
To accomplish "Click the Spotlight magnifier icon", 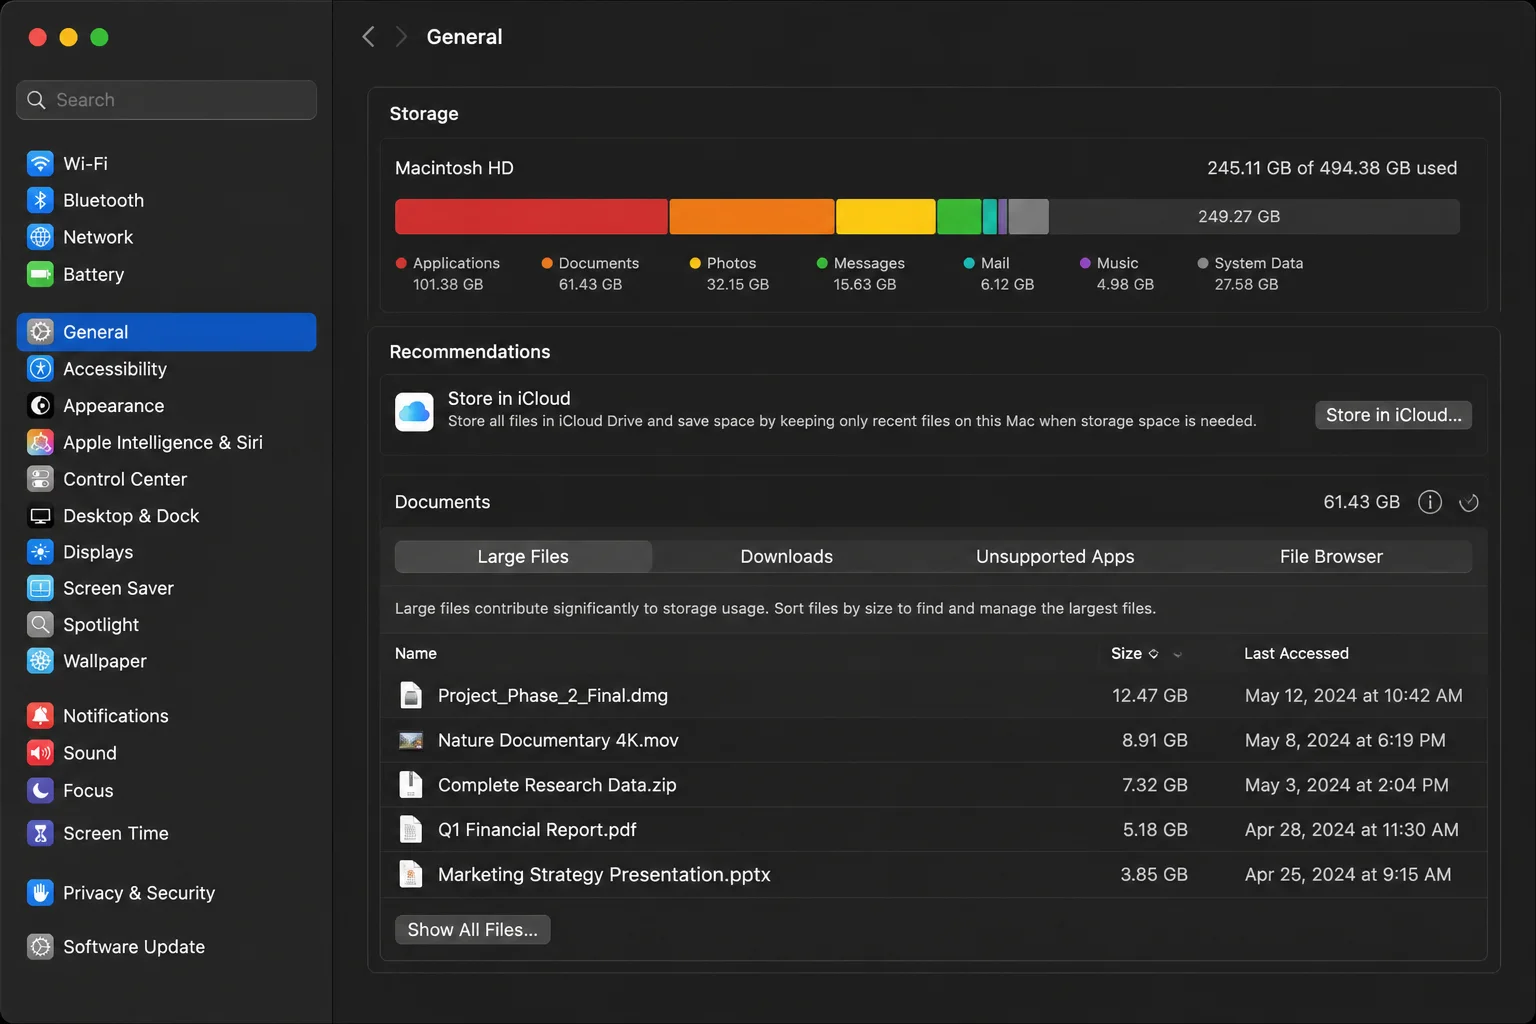I will (40, 625).
